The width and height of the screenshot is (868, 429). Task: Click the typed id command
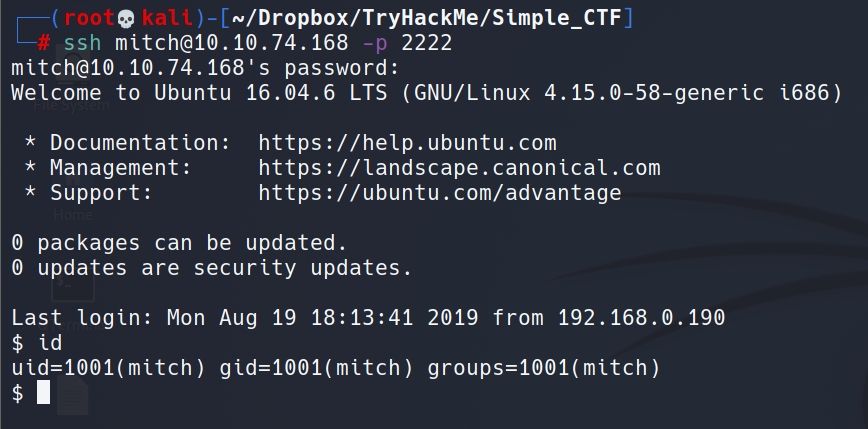tap(49, 343)
